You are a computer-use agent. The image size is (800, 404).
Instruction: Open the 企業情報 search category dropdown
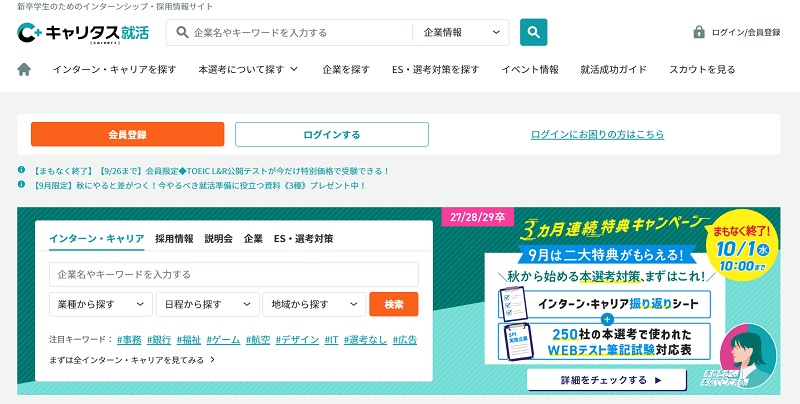[461, 32]
